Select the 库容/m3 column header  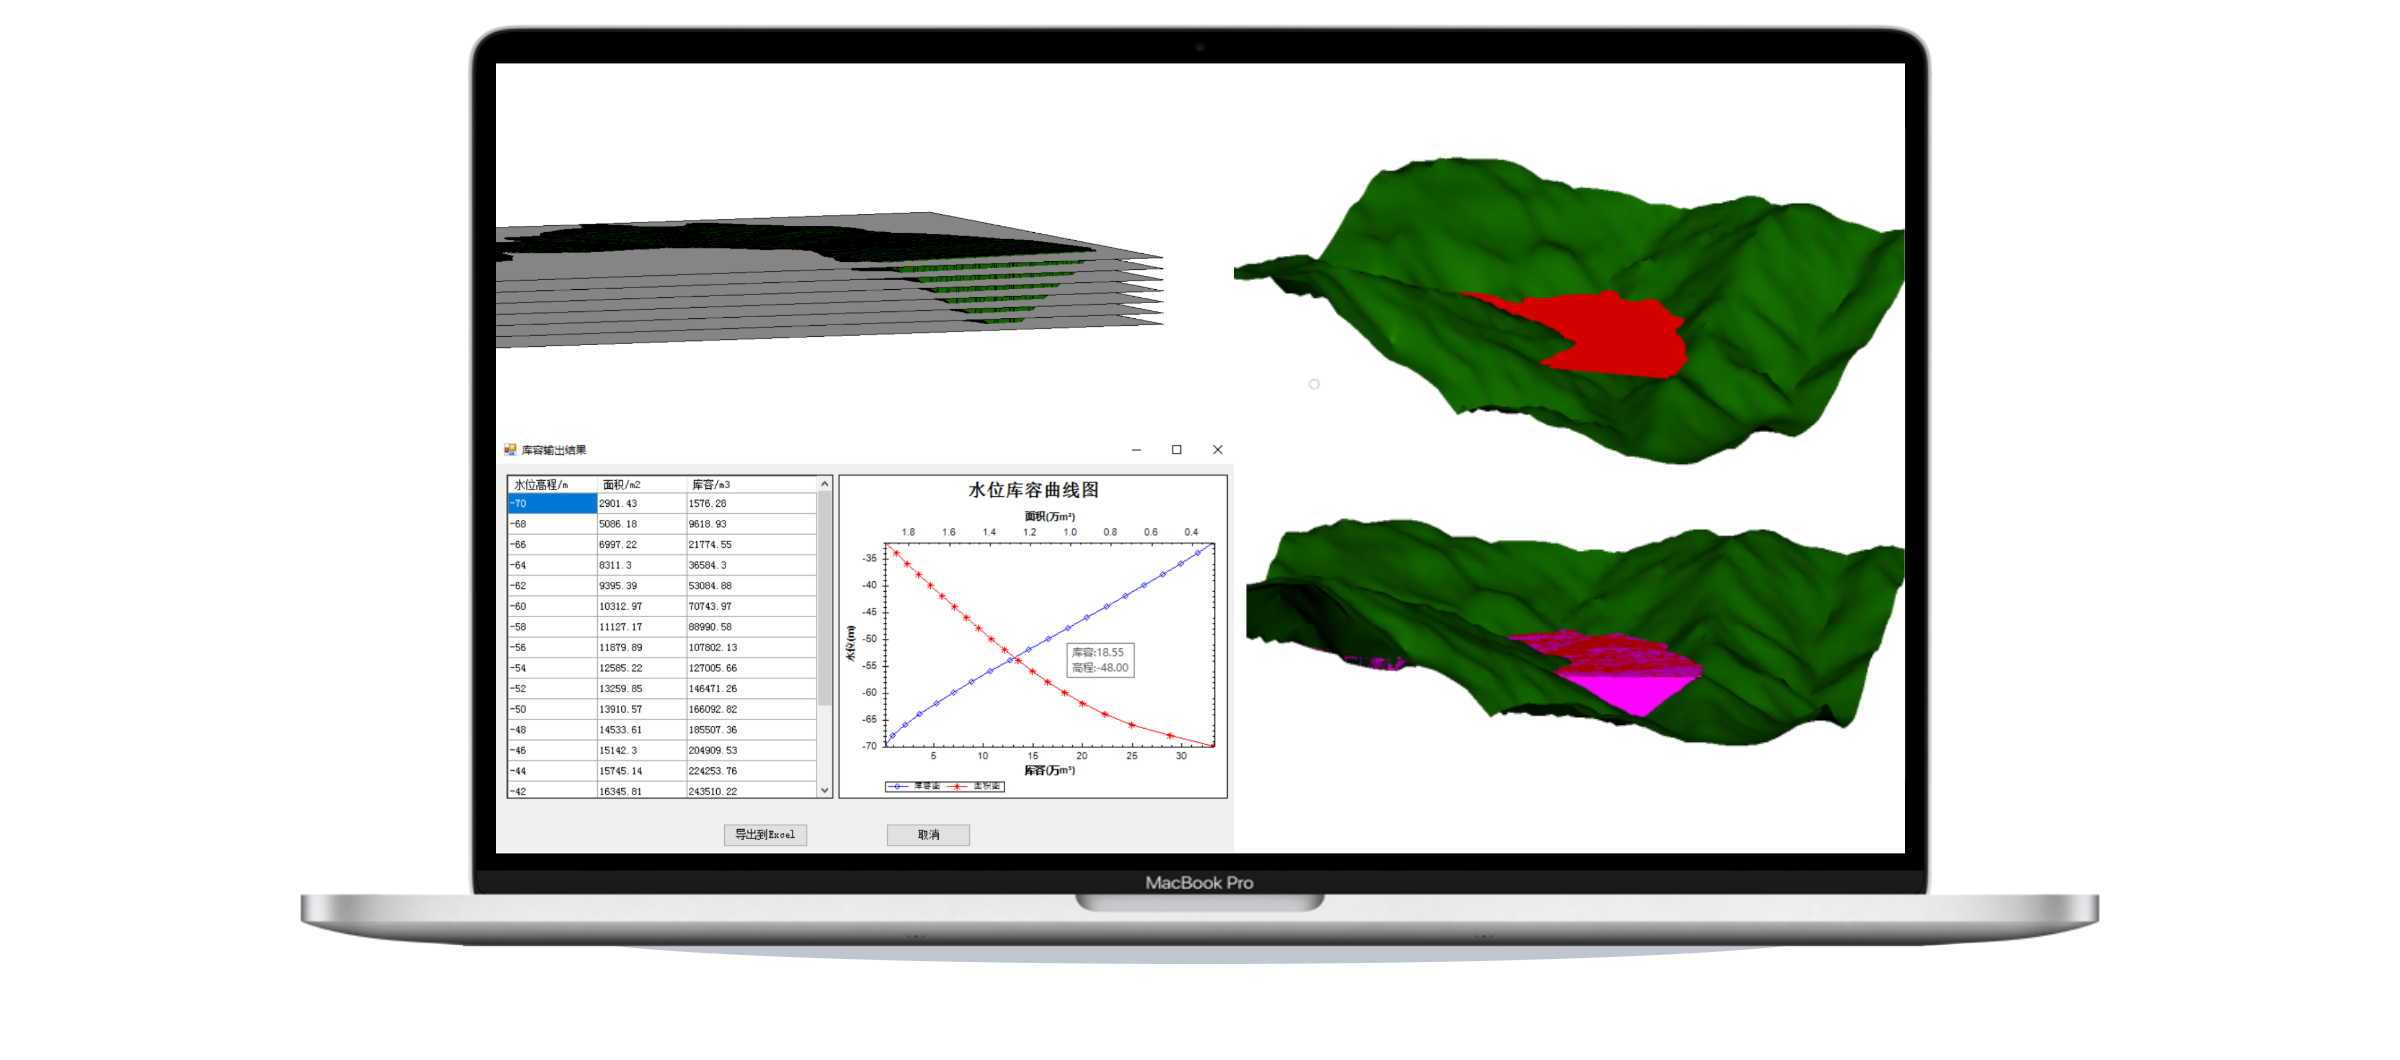pos(751,484)
